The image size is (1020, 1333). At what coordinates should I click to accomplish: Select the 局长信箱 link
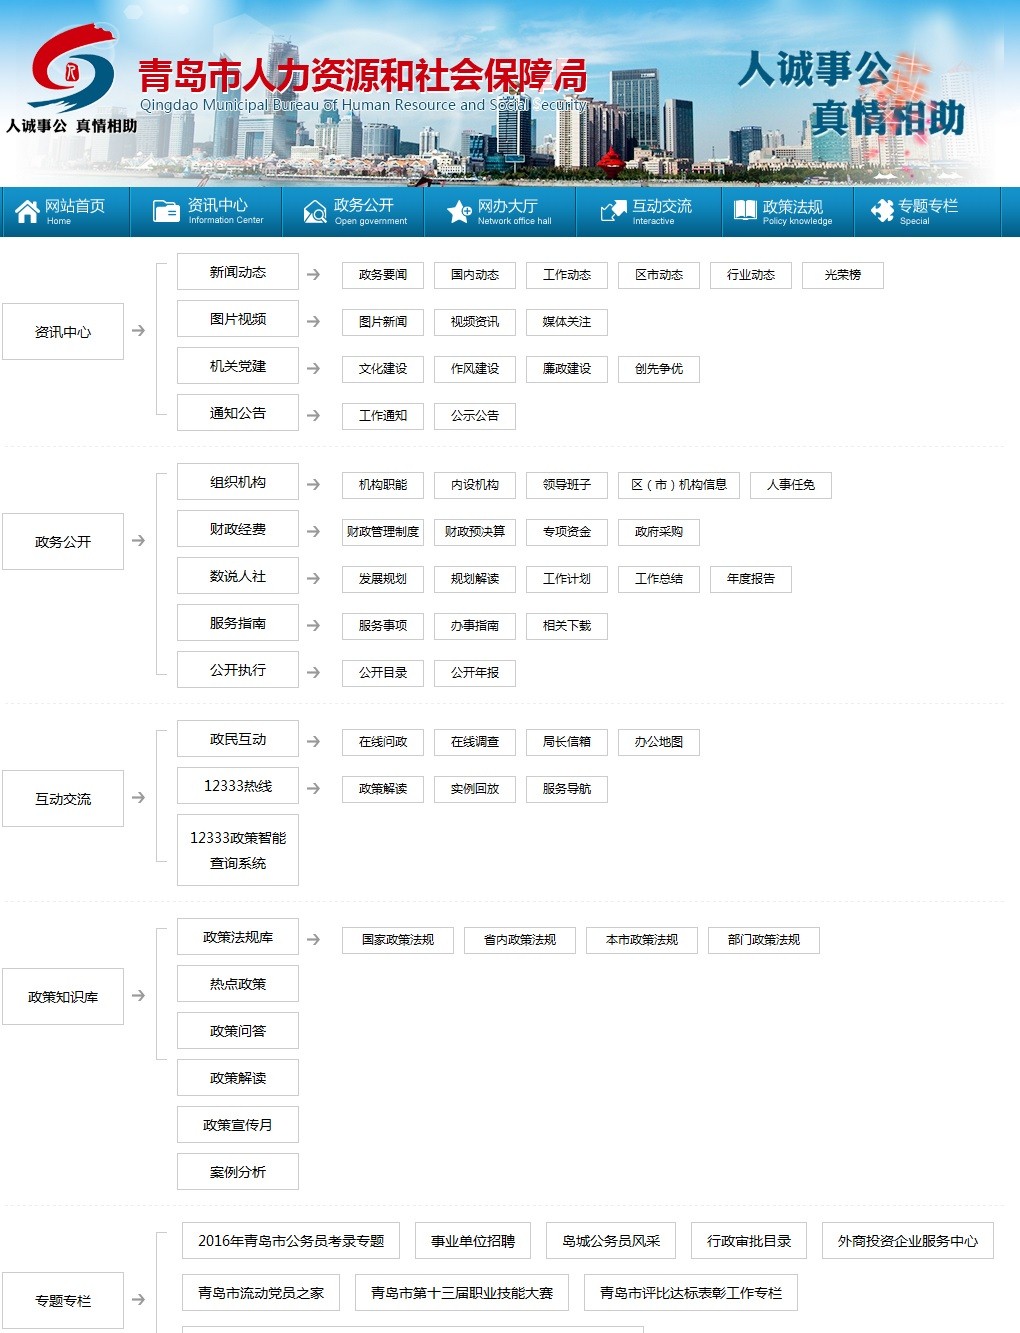(x=567, y=742)
